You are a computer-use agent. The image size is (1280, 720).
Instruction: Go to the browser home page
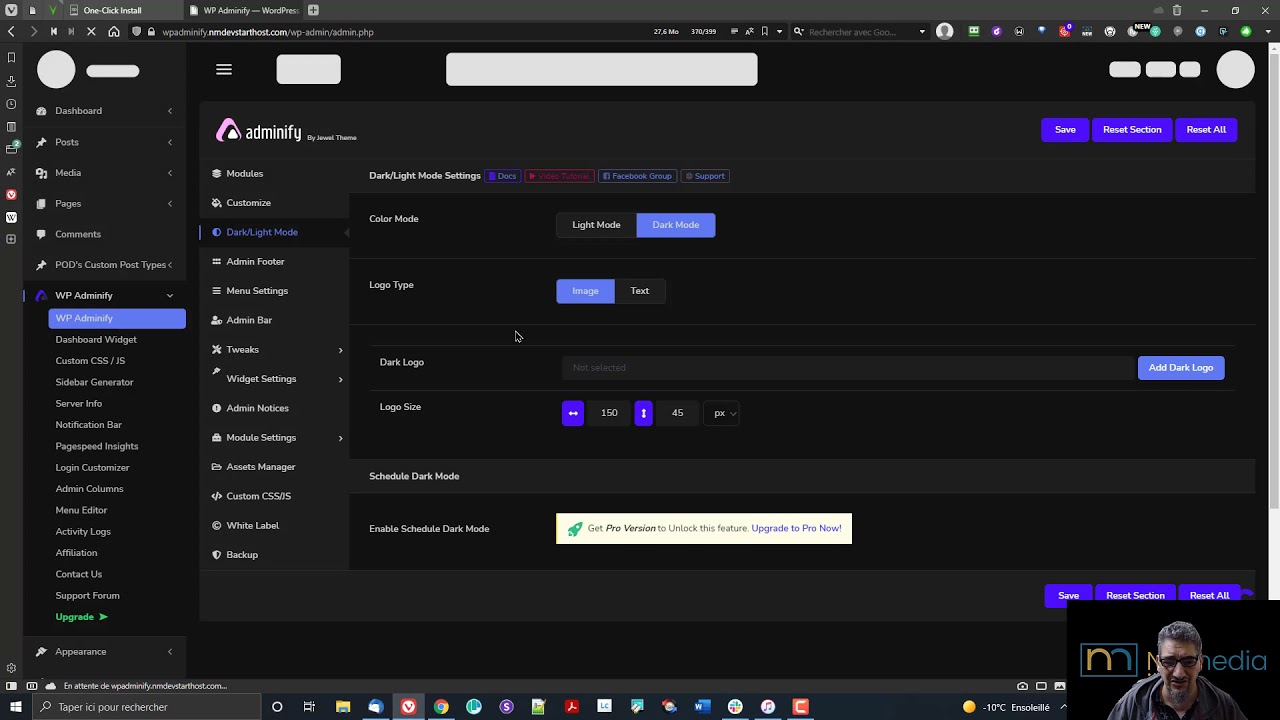pyautogui.click(x=114, y=32)
